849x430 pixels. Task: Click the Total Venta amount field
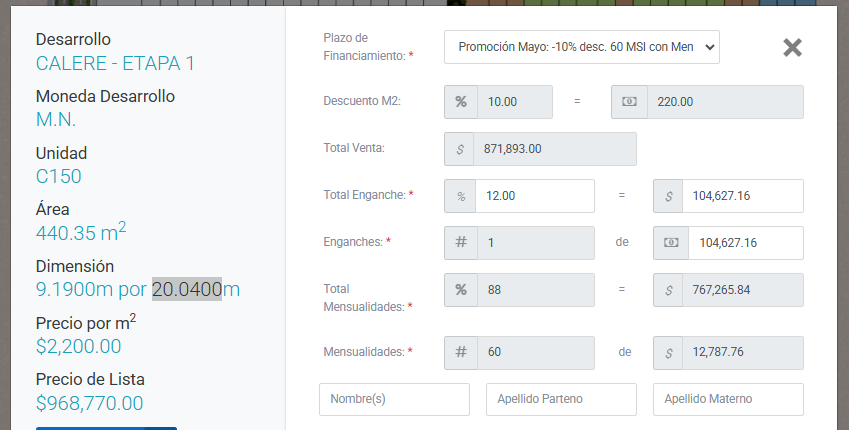pyautogui.click(x=555, y=149)
